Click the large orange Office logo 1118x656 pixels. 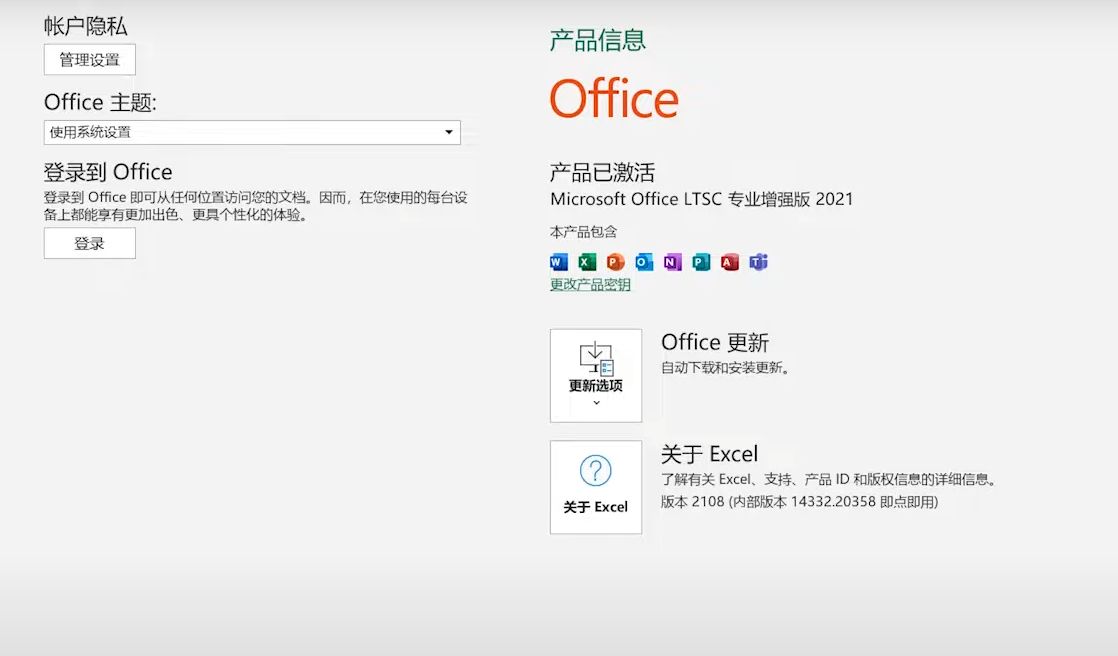point(614,98)
